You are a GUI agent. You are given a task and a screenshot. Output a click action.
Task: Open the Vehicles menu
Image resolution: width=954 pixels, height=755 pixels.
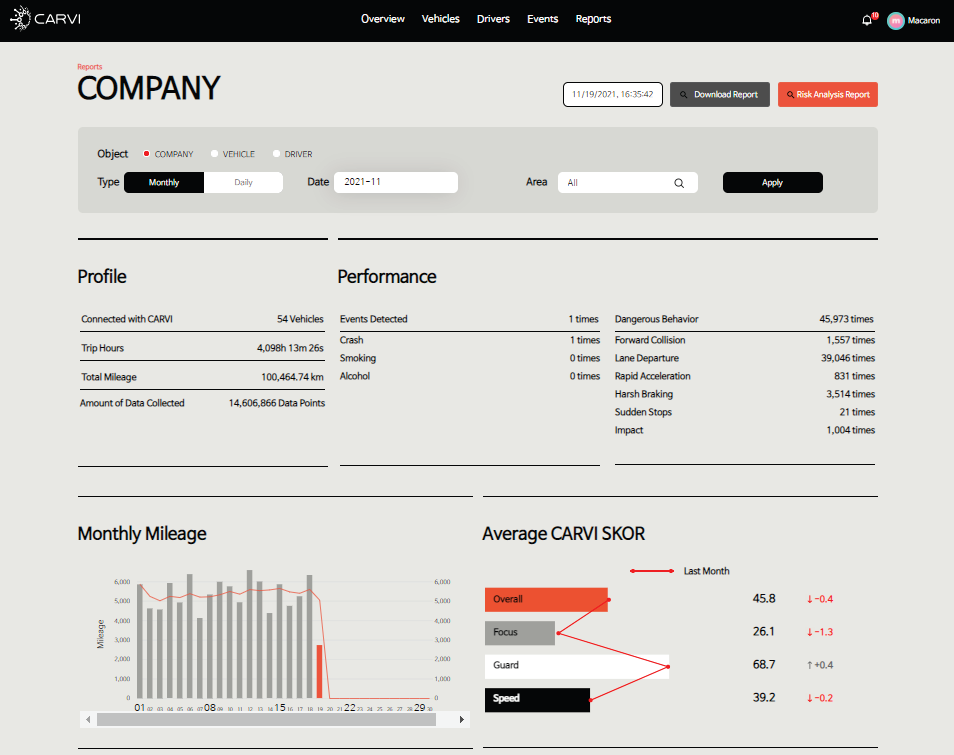[x=440, y=19]
